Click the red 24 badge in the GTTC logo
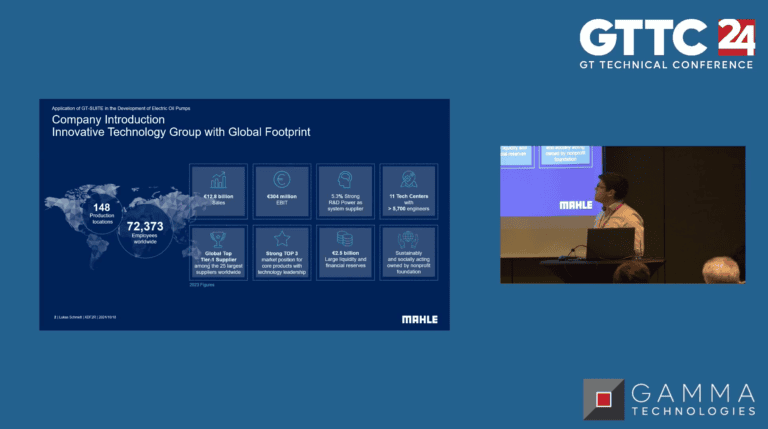This screenshot has width=768, height=429. (x=736, y=37)
